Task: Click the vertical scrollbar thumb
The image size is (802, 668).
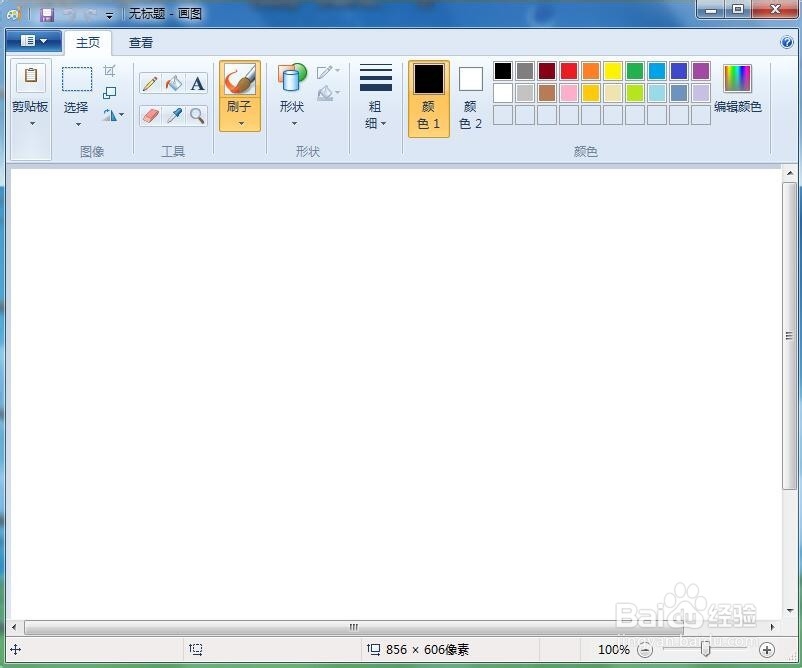Action: [x=789, y=336]
